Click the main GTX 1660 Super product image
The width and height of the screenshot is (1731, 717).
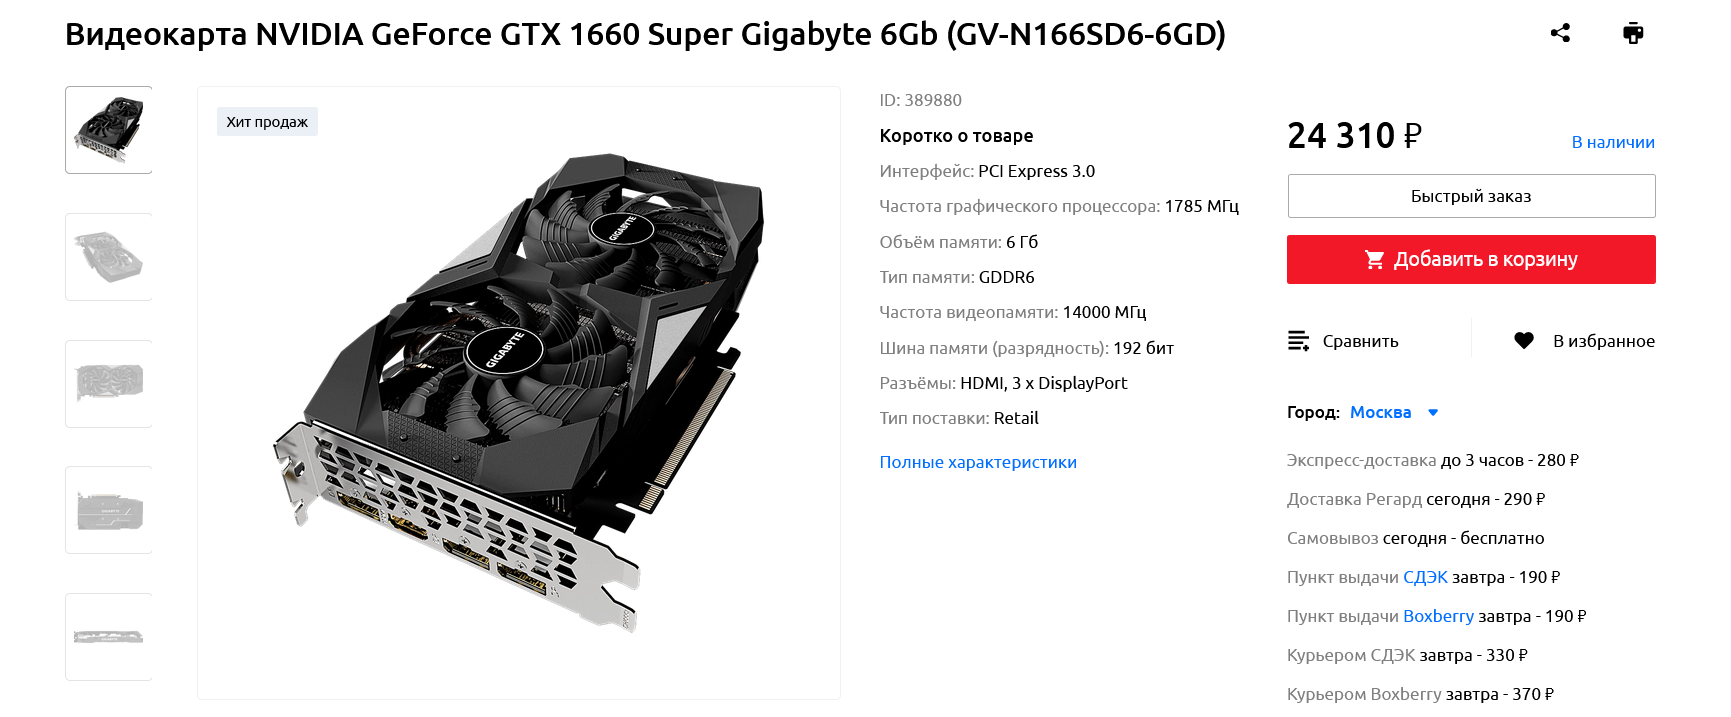(519, 393)
